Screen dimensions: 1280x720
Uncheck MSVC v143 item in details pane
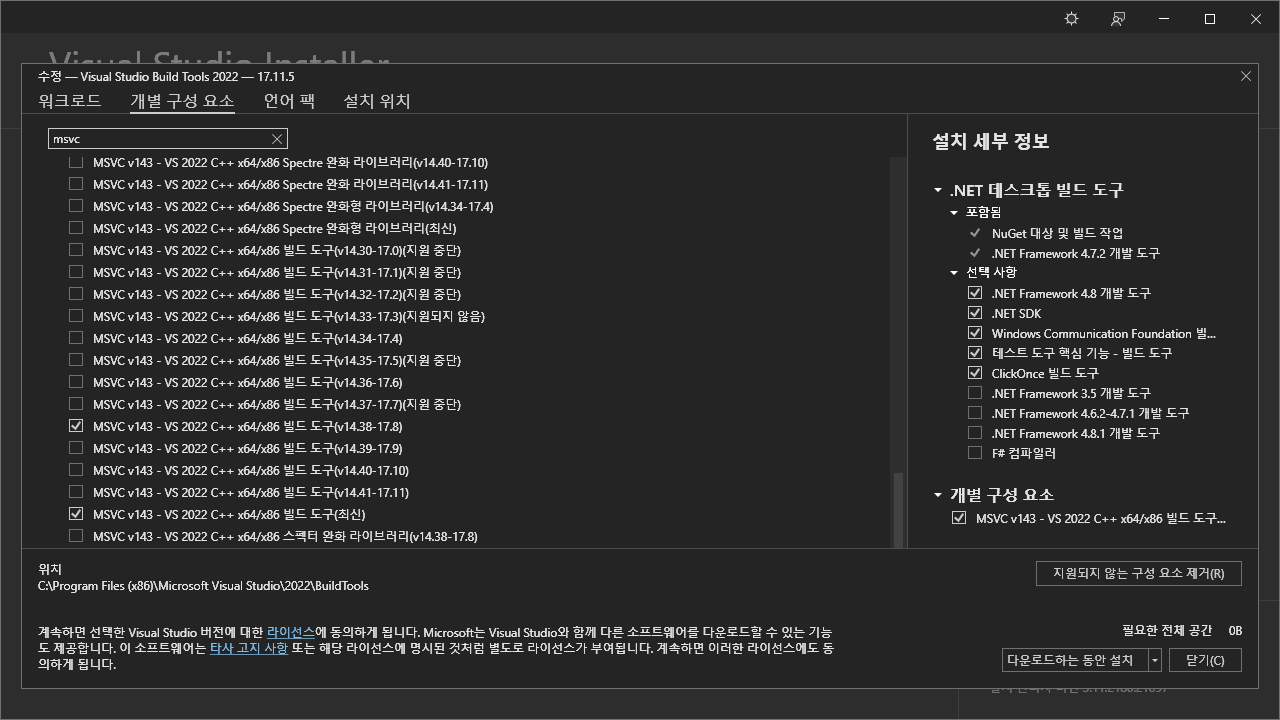click(x=959, y=518)
